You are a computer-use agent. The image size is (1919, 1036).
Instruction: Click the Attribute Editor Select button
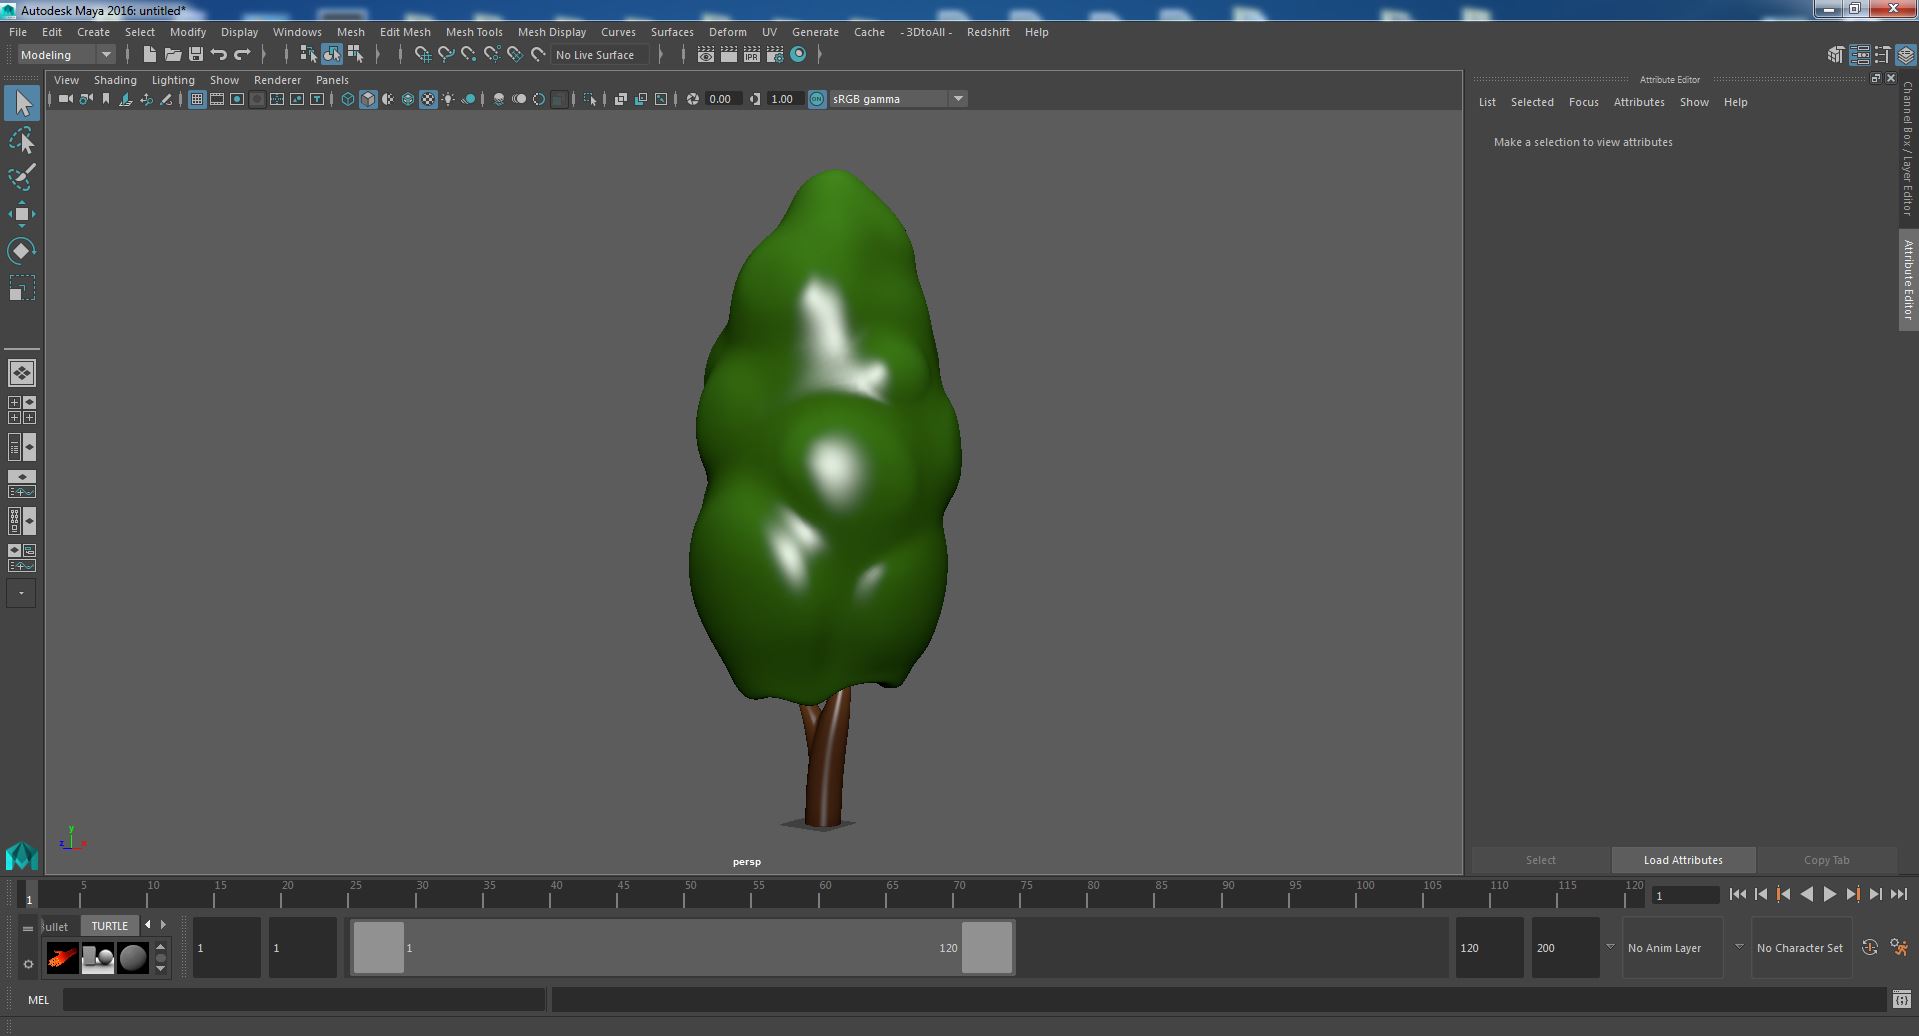point(1540,860)
